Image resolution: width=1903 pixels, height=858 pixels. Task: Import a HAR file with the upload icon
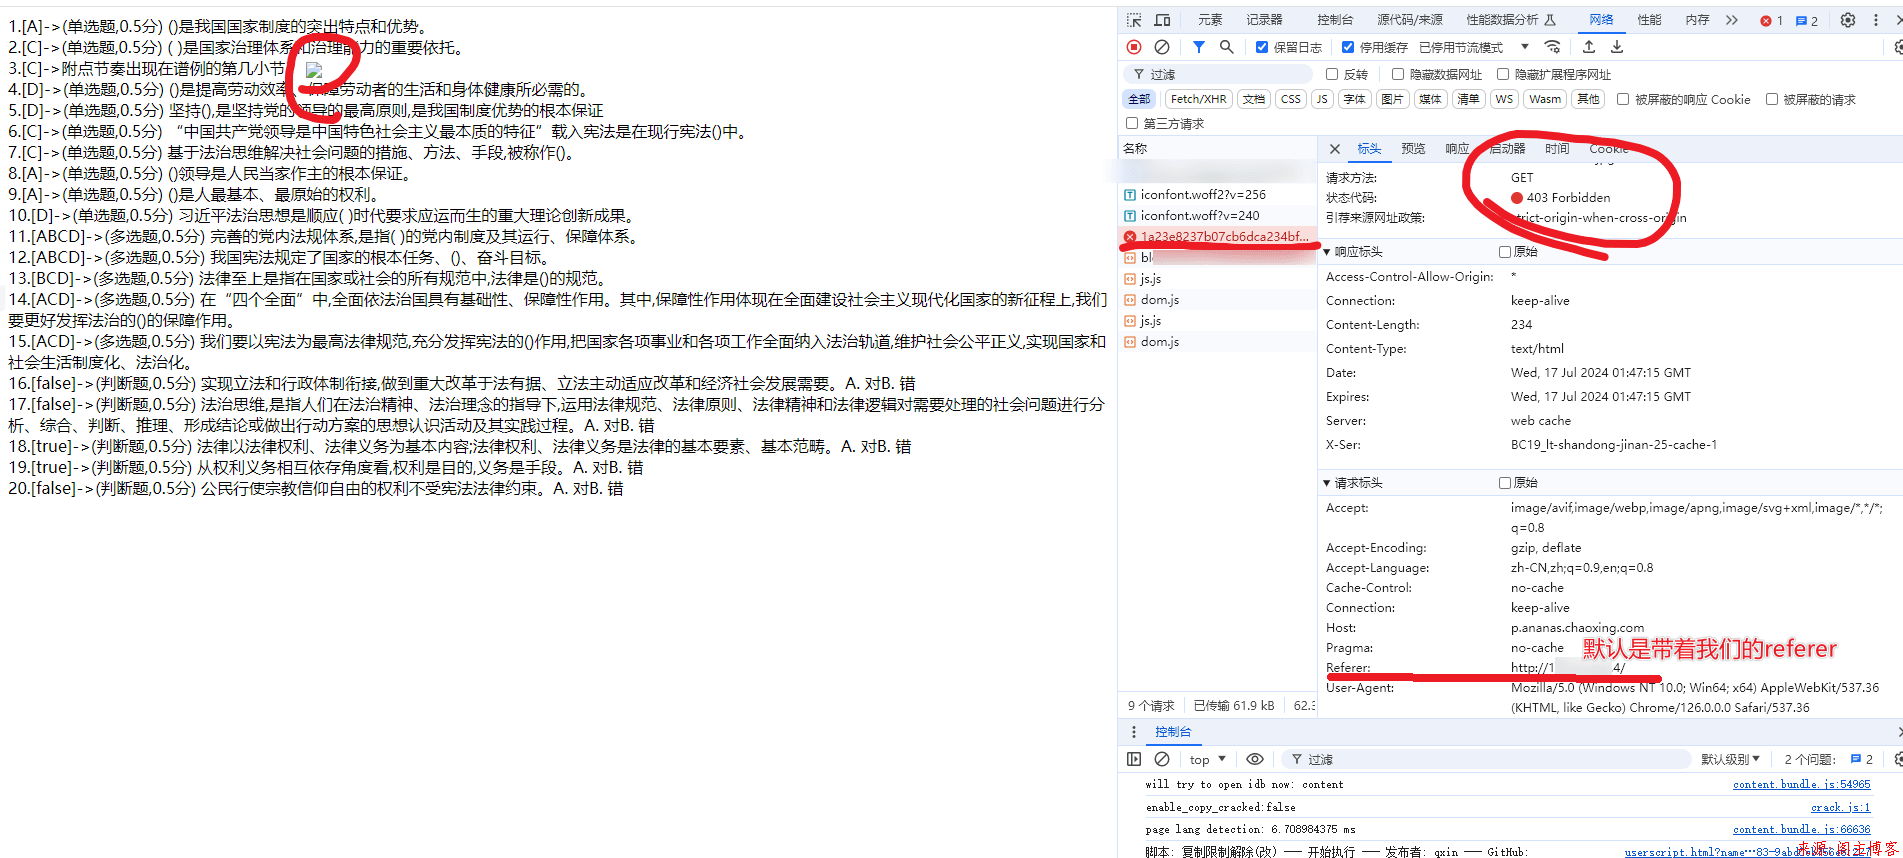(1589, 47)
